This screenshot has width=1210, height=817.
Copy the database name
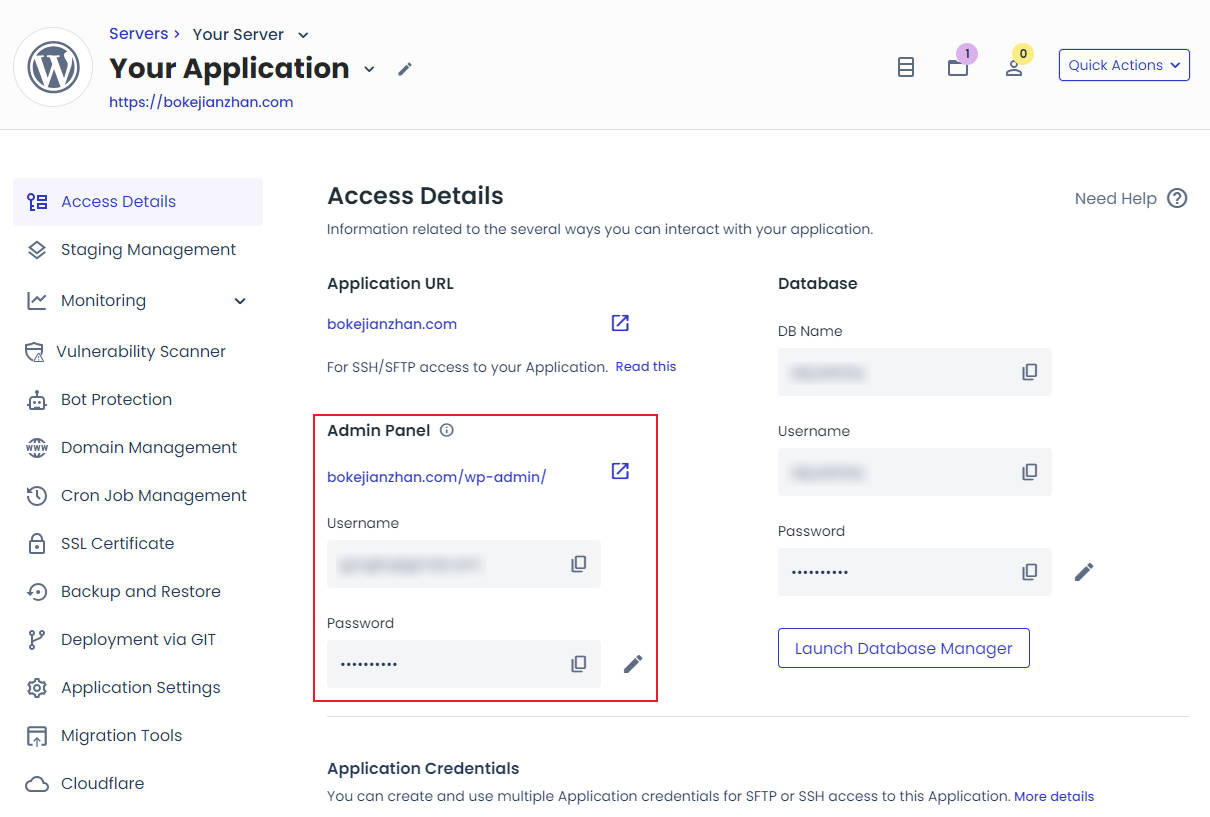[1030, 372]
